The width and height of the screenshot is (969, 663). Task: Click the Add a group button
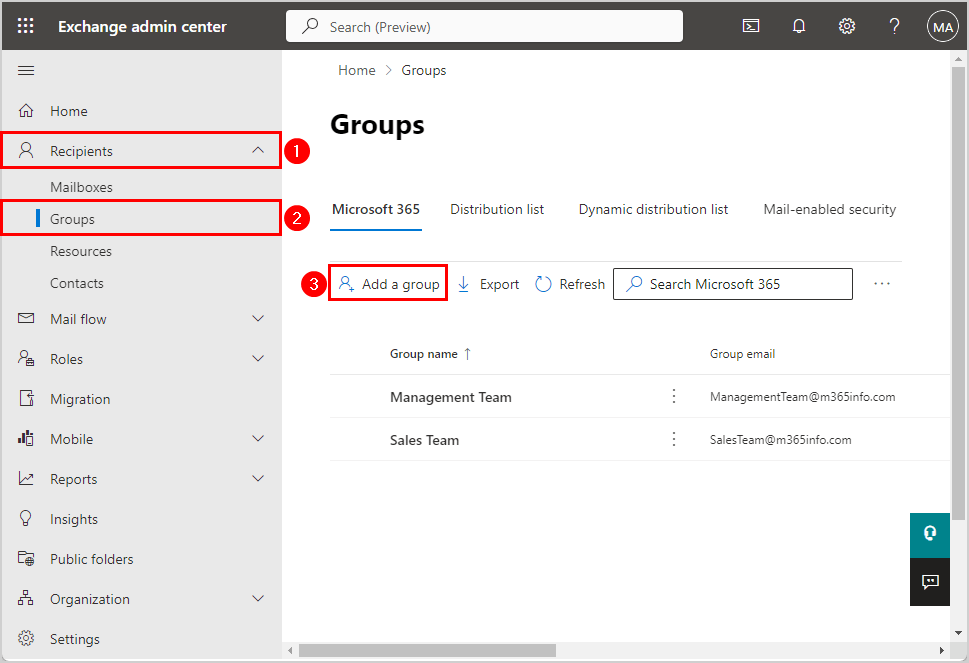pos(388,283)
